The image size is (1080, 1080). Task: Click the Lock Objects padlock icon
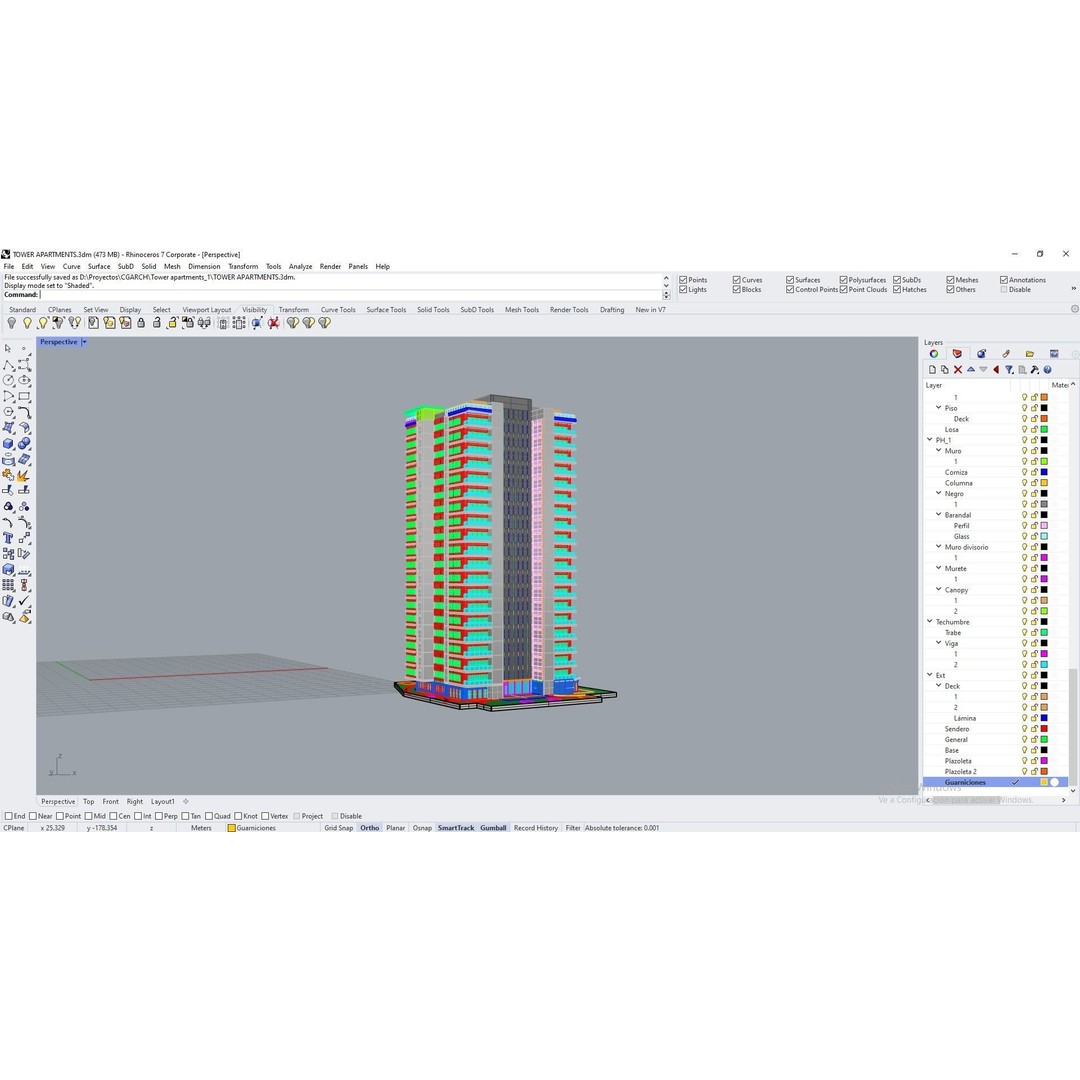click(x=141, y=323)
